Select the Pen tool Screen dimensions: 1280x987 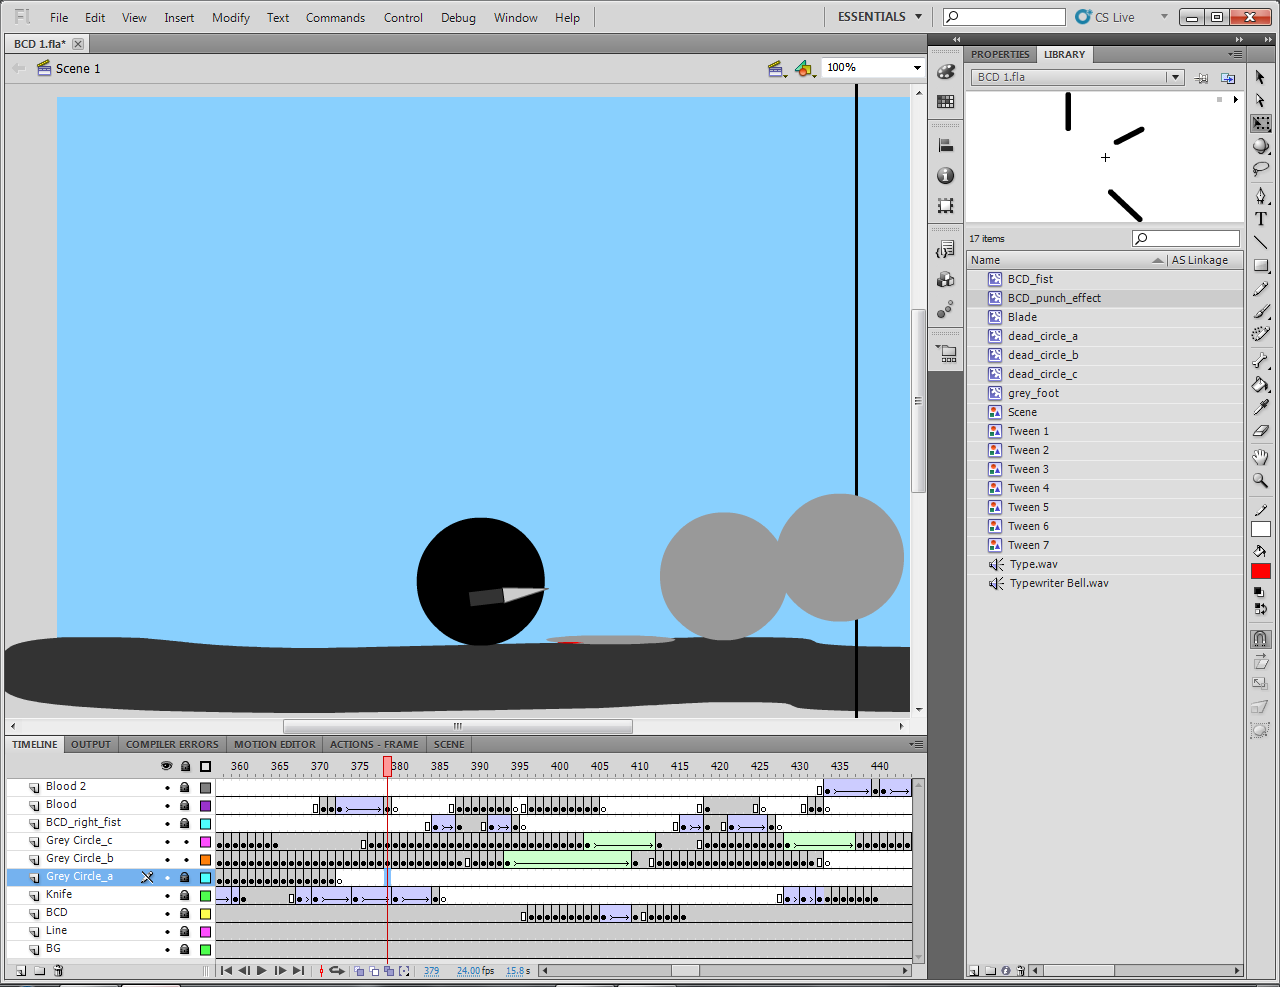pos(1260,195)
